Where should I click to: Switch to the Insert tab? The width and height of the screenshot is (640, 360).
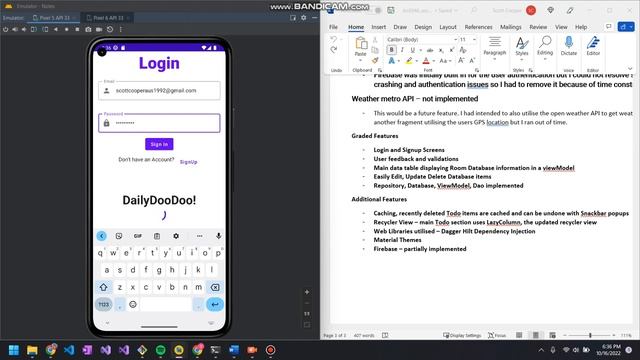[378, 27]
